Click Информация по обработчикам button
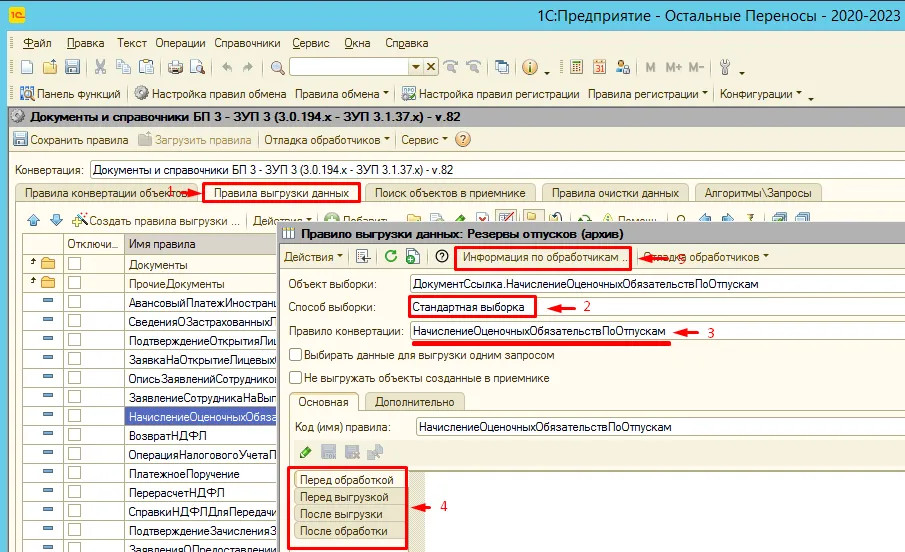Screen dimensions: 905x552 point(543,258)
